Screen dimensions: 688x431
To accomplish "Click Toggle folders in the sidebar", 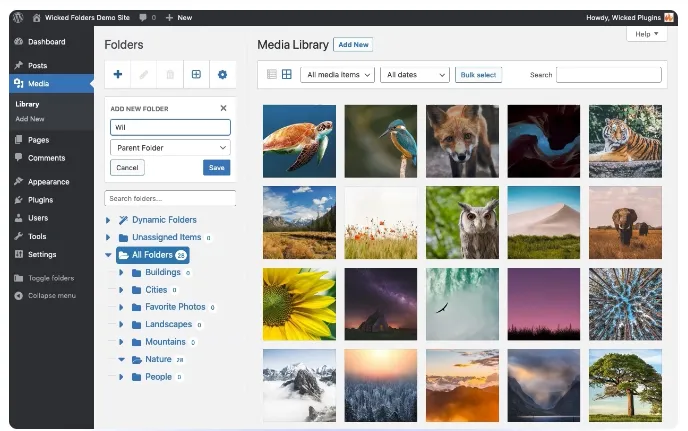I will (x=51, y=278).
